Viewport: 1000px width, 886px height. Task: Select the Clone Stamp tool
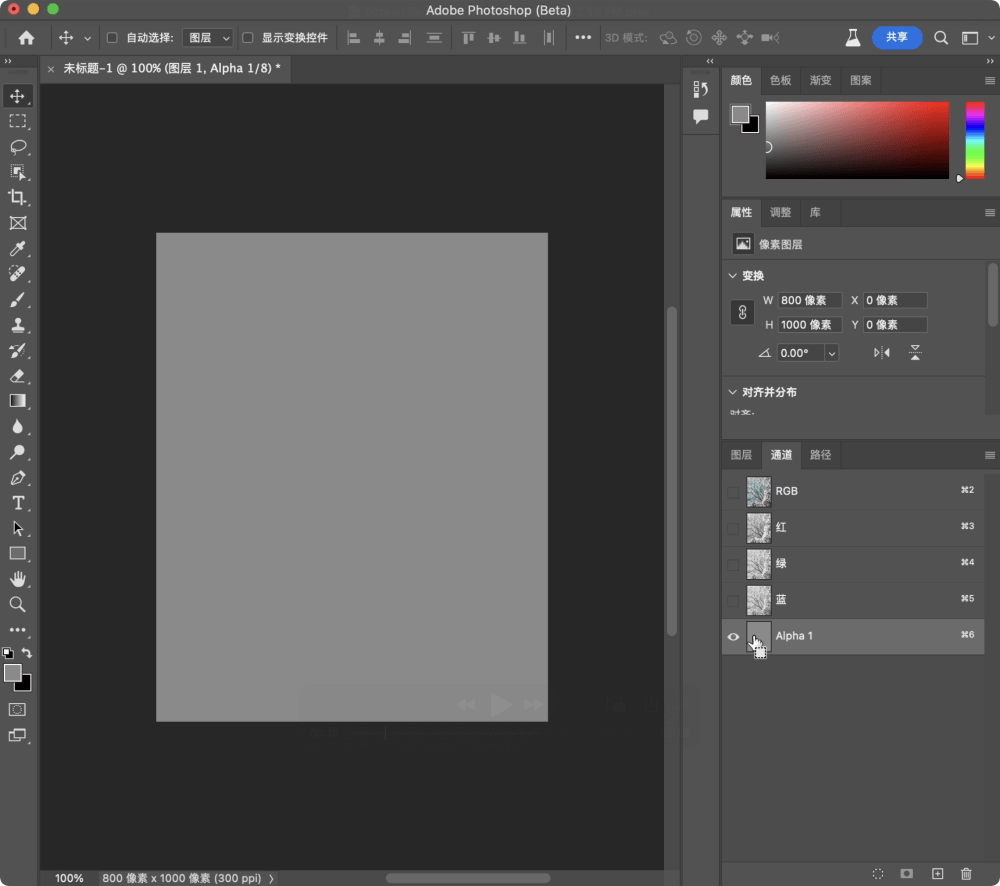(x=20, y=324)
